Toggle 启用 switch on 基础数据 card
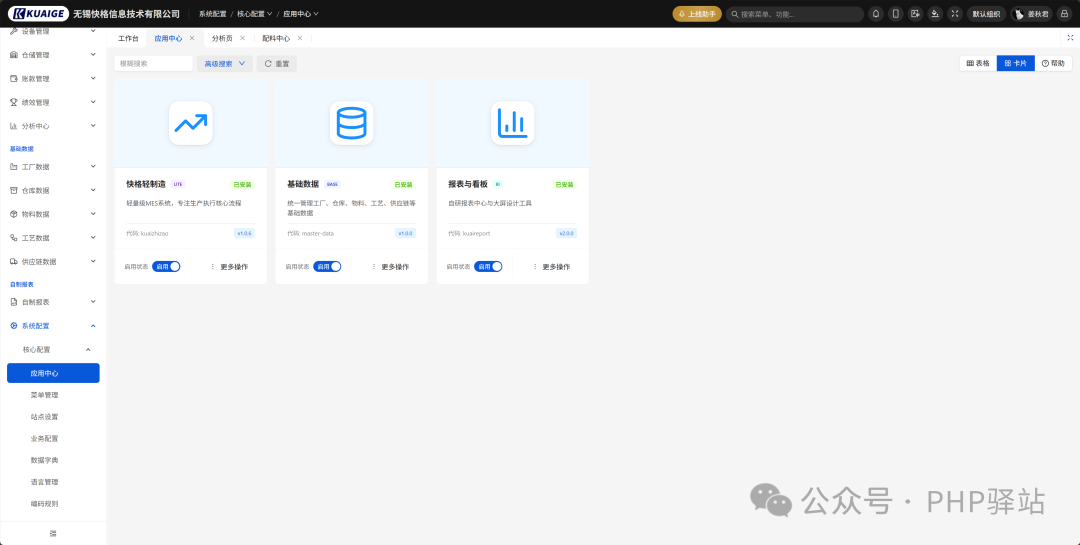Image resolution: width=1080 pixels, height=545 pixels. click(x=327, y=267)
